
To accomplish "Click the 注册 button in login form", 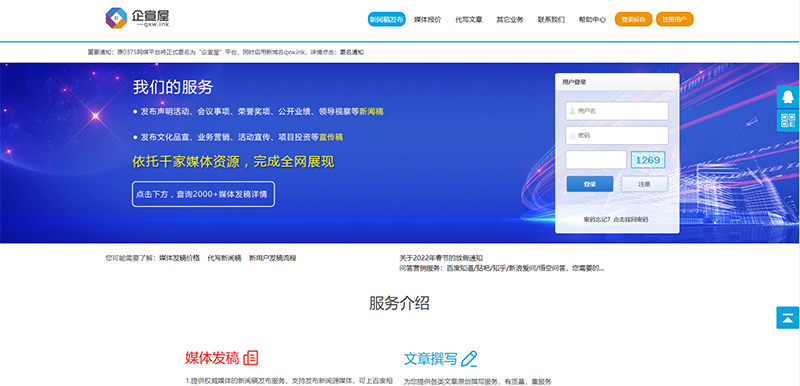I will pos(644,184).
